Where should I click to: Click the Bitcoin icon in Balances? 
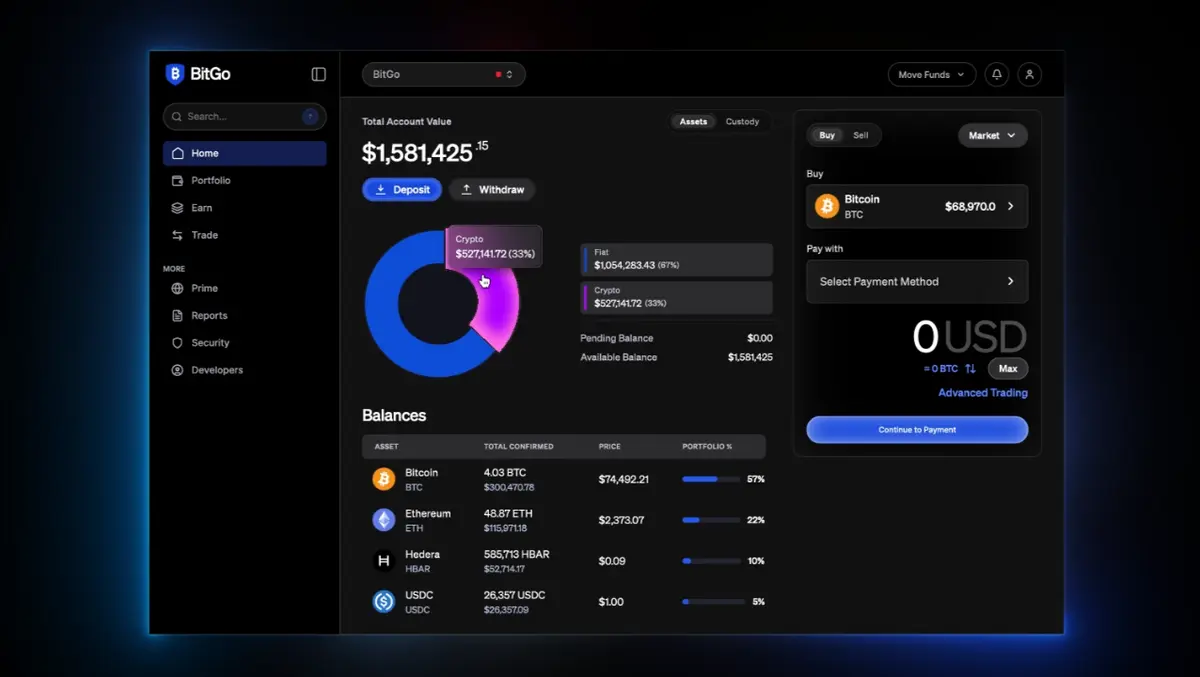pos(384,479)
